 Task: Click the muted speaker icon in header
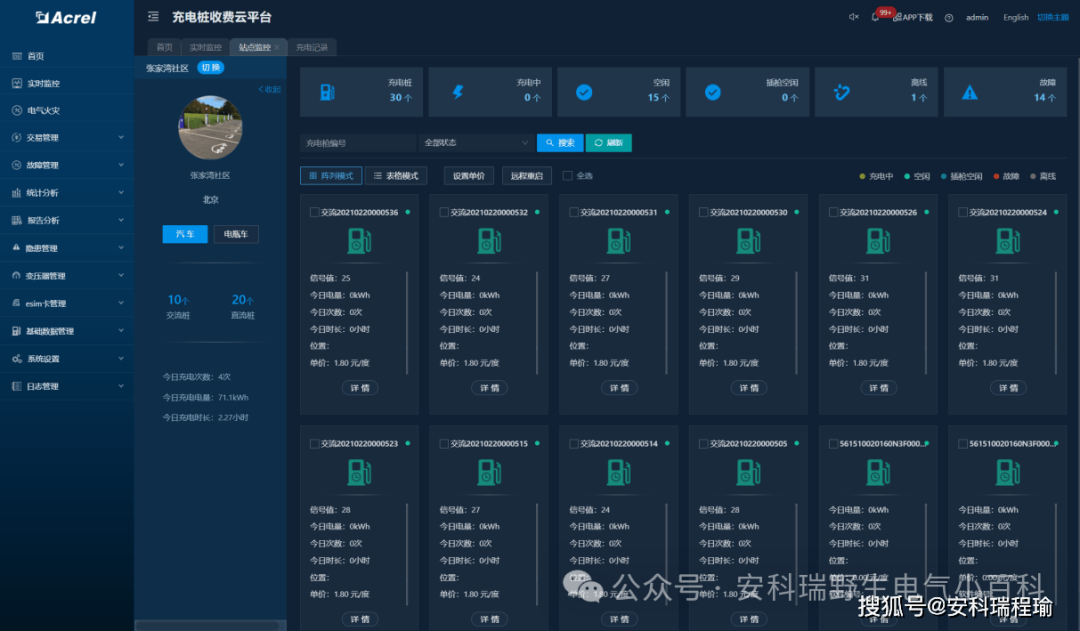(x=853, y=17)
